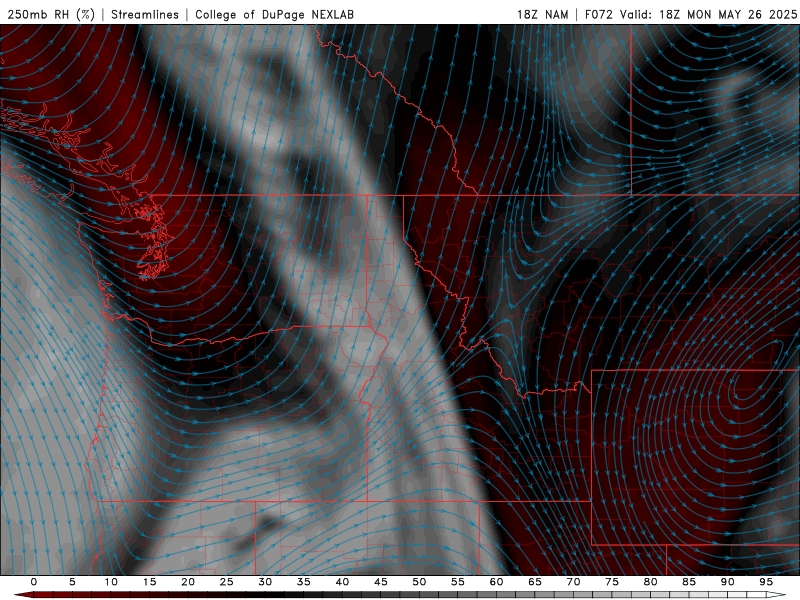Click the colorbar label '90'

727,582
